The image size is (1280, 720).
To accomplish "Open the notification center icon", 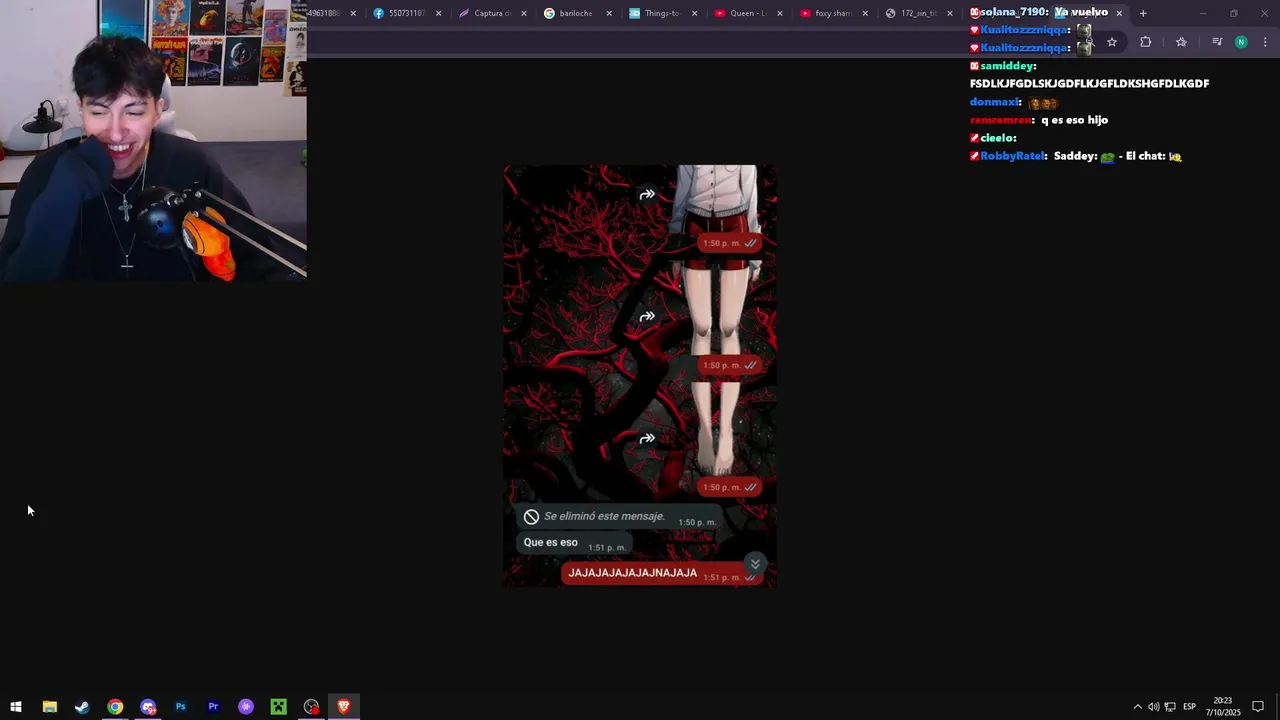I will coord(1258,707).
